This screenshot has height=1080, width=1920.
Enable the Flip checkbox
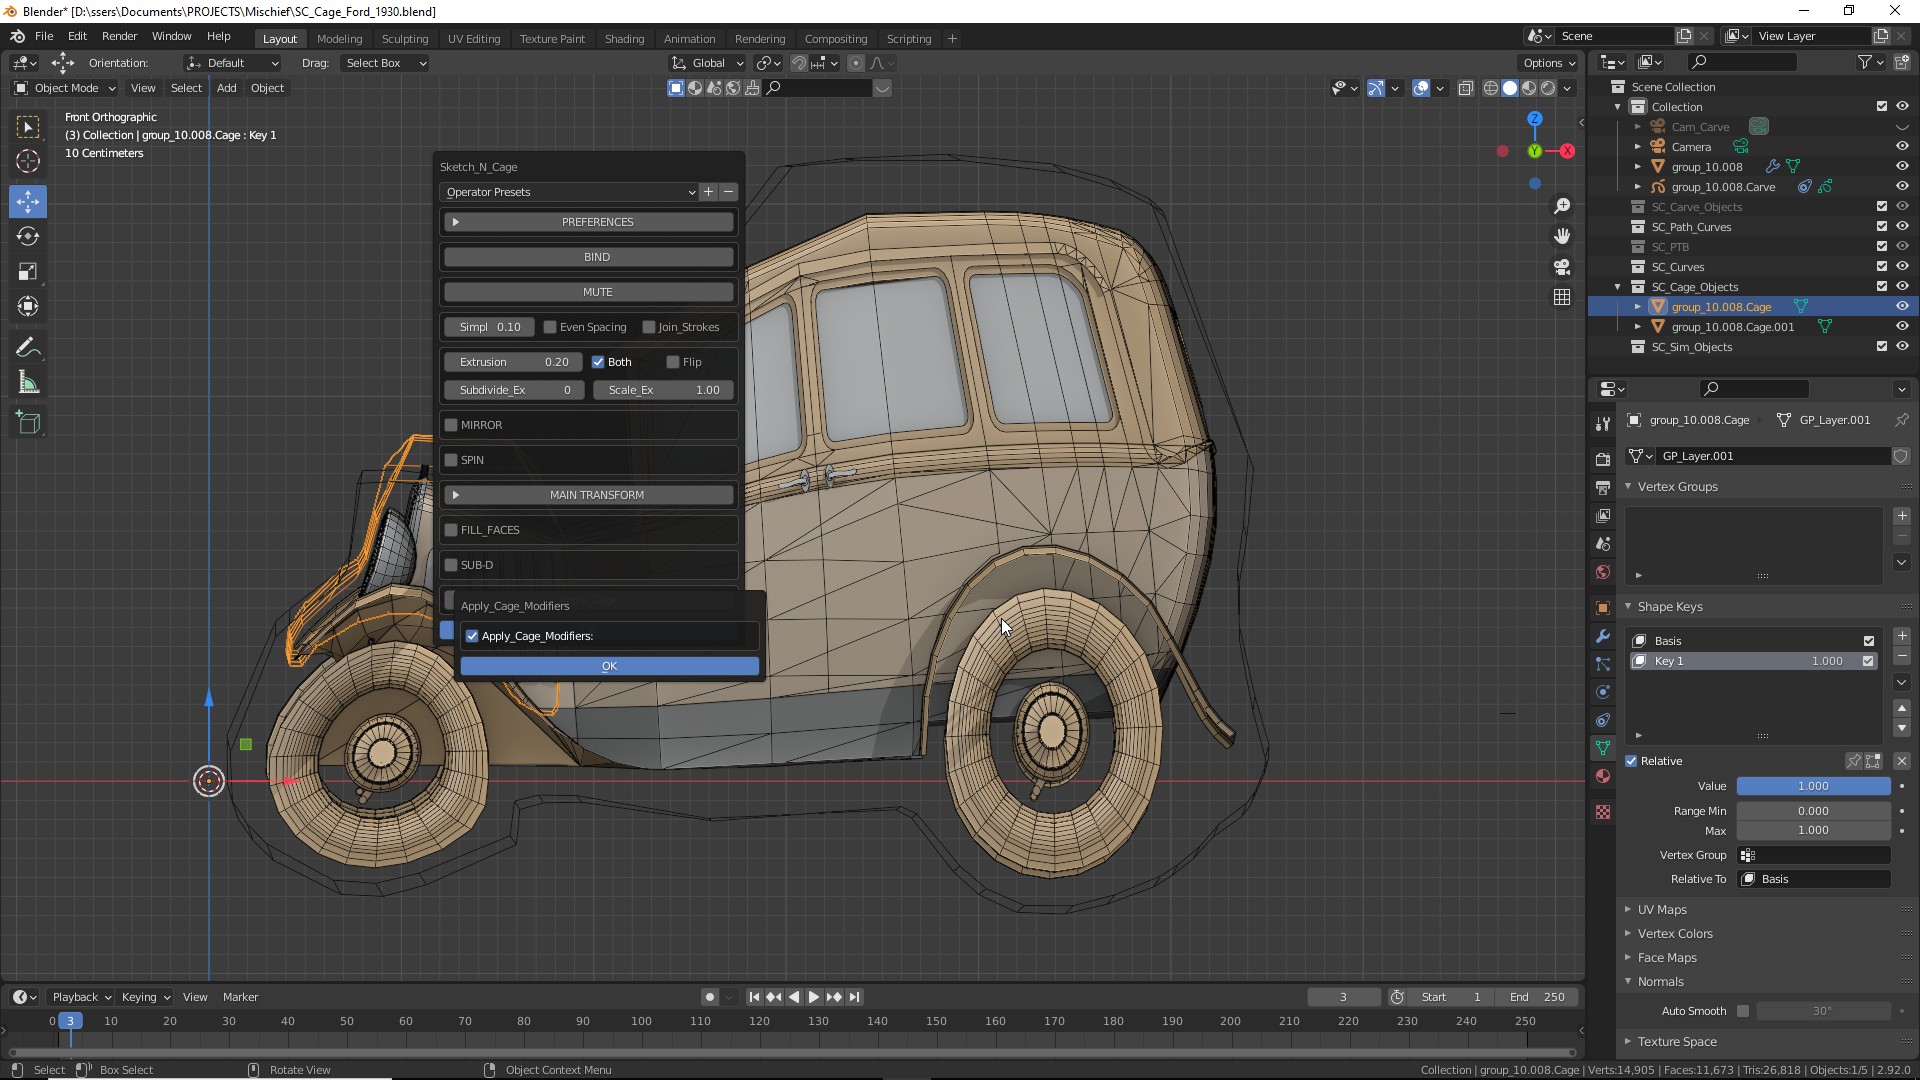673,362
